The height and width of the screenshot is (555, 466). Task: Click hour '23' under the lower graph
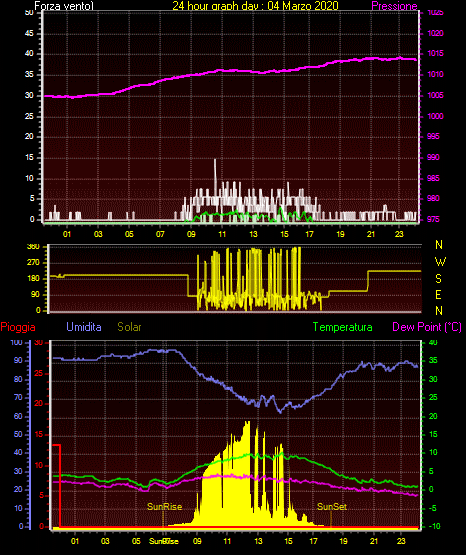401,541
